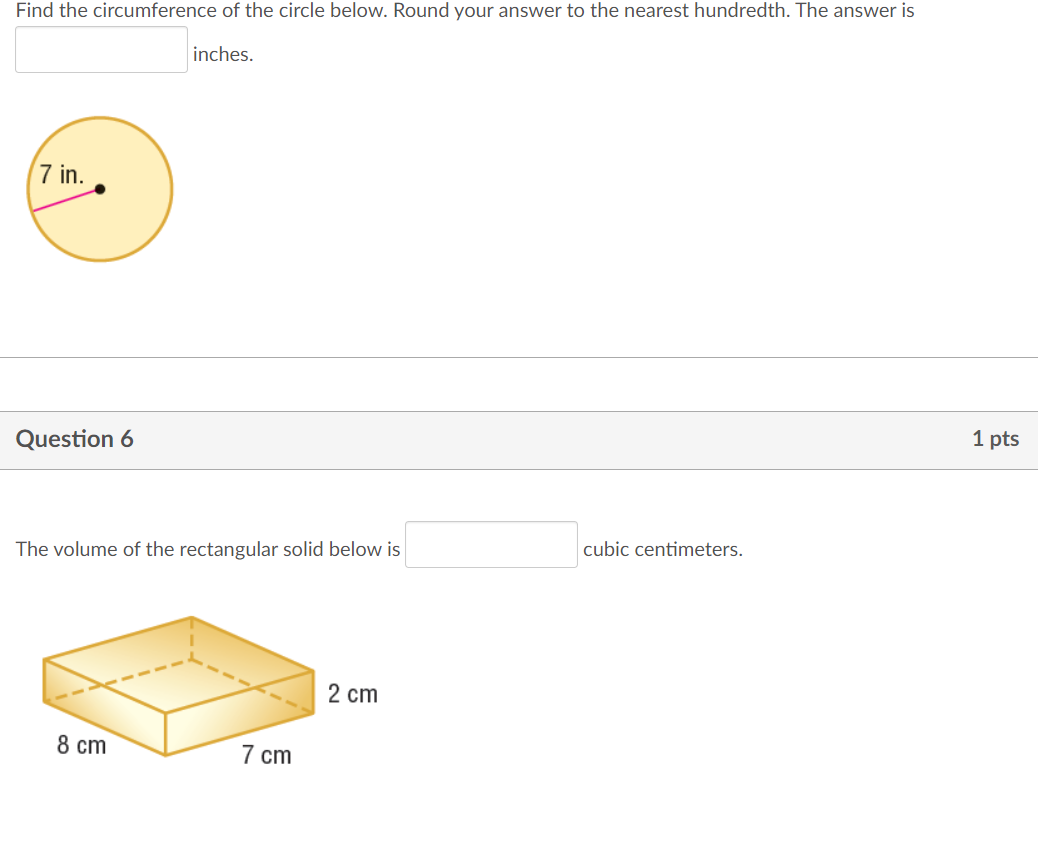The image size is (1038, 842).
Task: Click the pink radius line inside the circle
Action: [x=65, y=200]
